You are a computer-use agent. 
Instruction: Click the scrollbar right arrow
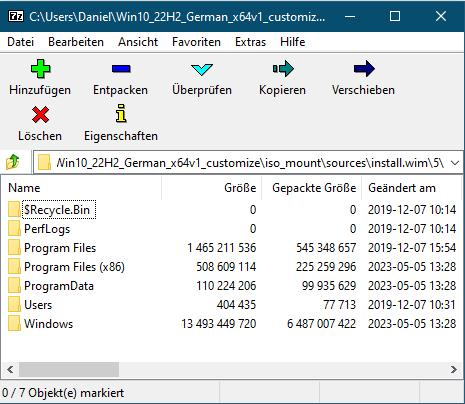click(x=454, y=369)
